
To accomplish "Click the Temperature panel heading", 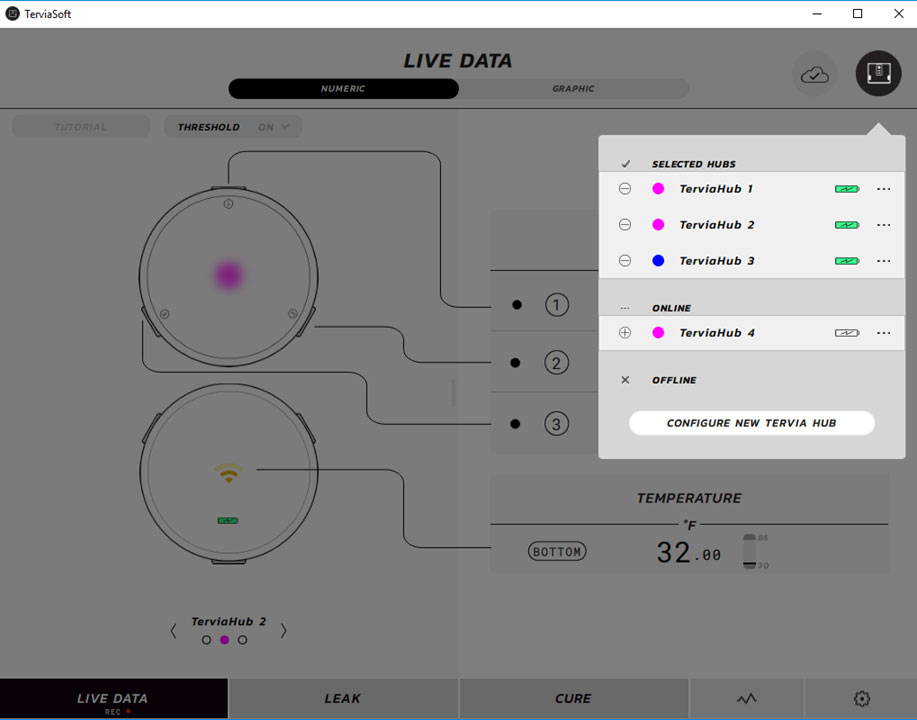I will 689,498.
